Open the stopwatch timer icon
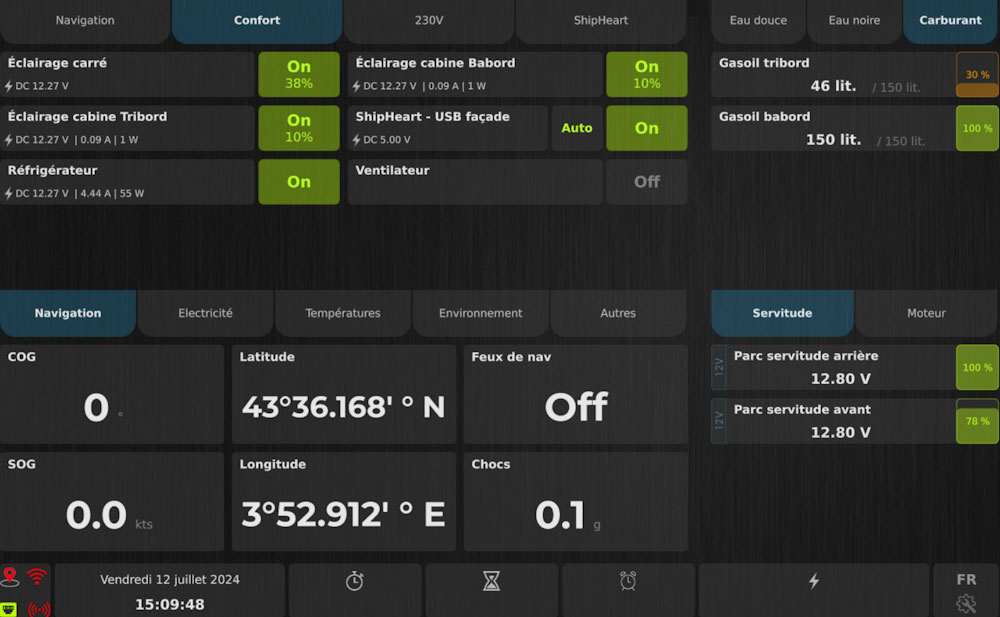Image resolution: width=1000 pixels, height=617 pixels. point(355,581)
